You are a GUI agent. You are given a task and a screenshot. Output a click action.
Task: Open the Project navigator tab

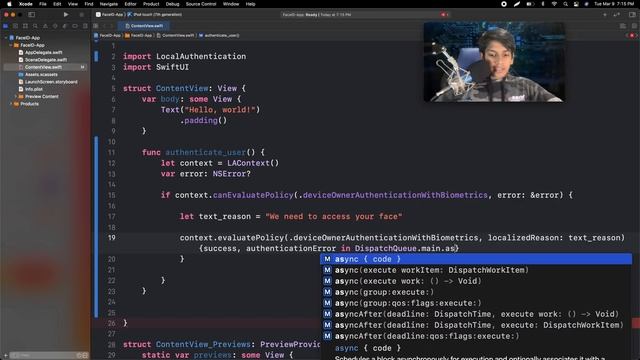click(6, 26)
